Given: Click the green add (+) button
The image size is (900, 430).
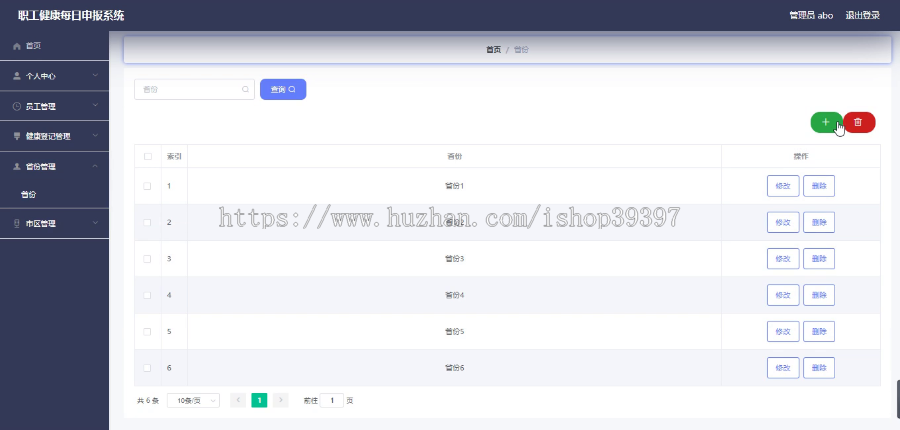Looking at the screenshot, I should pyautogui.click(x=826, y=122).
